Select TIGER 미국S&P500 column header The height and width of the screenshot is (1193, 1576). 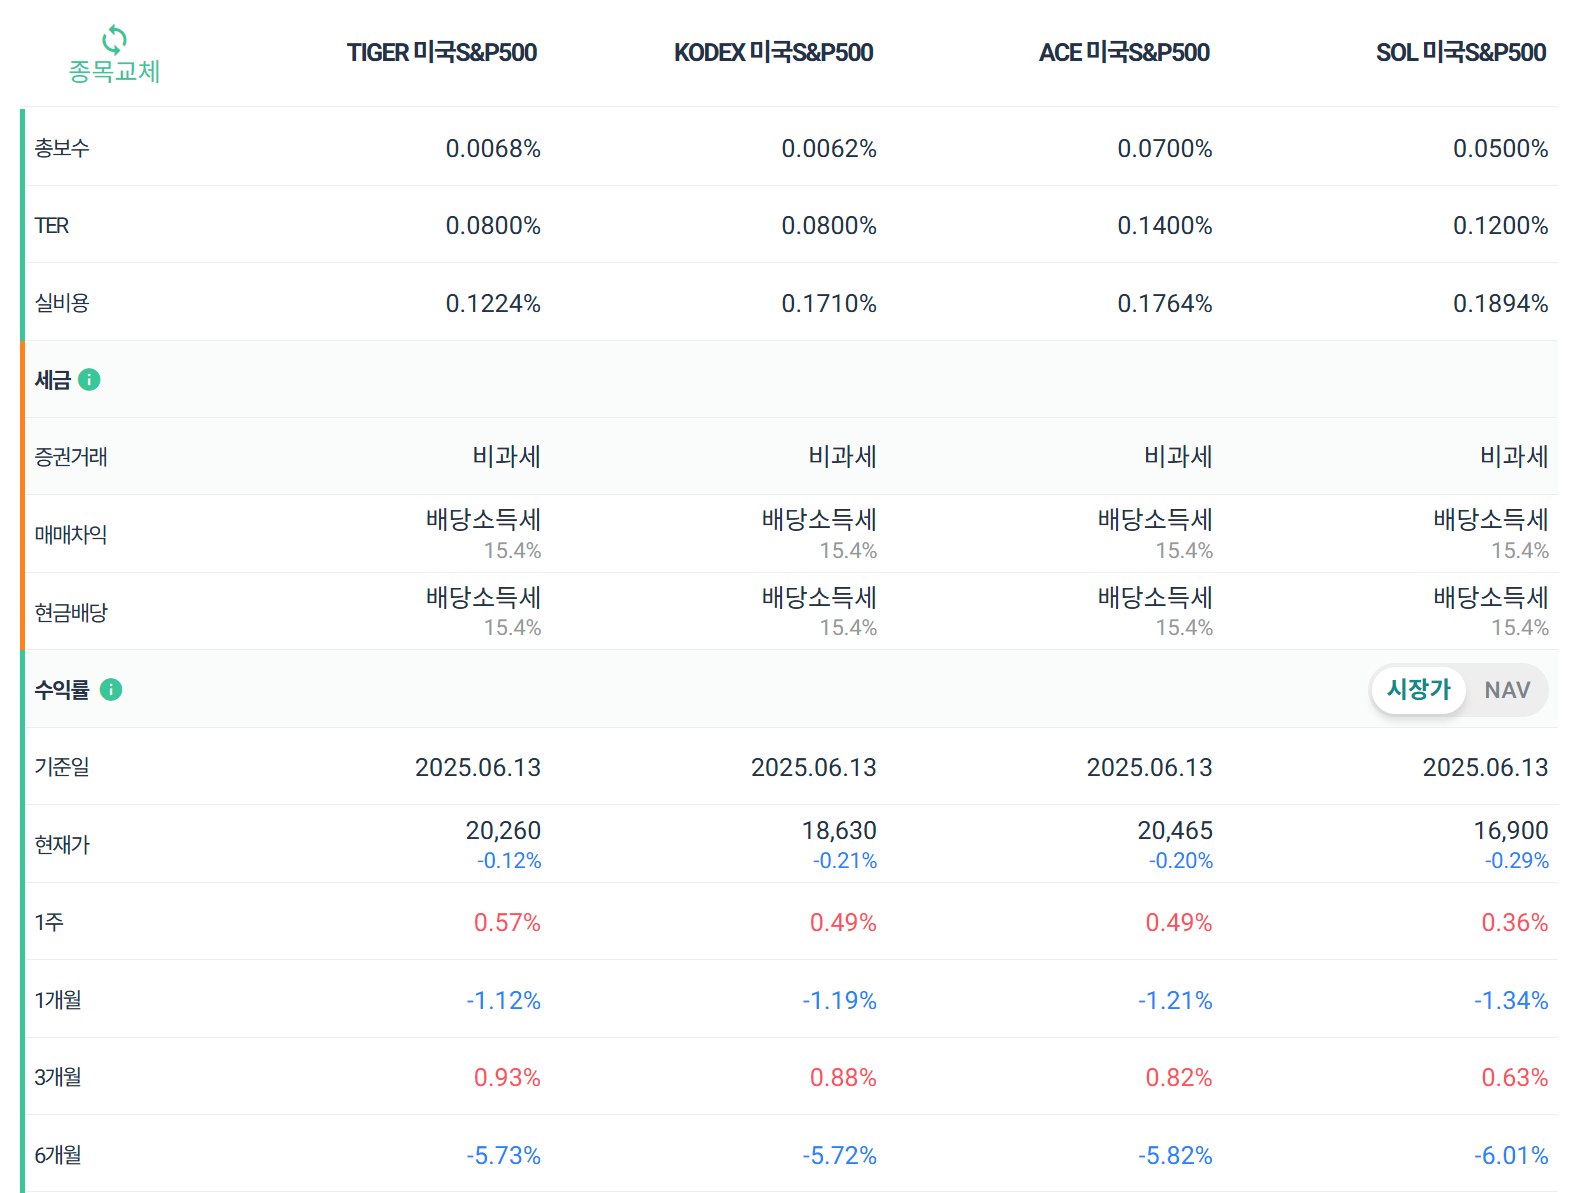442,53
